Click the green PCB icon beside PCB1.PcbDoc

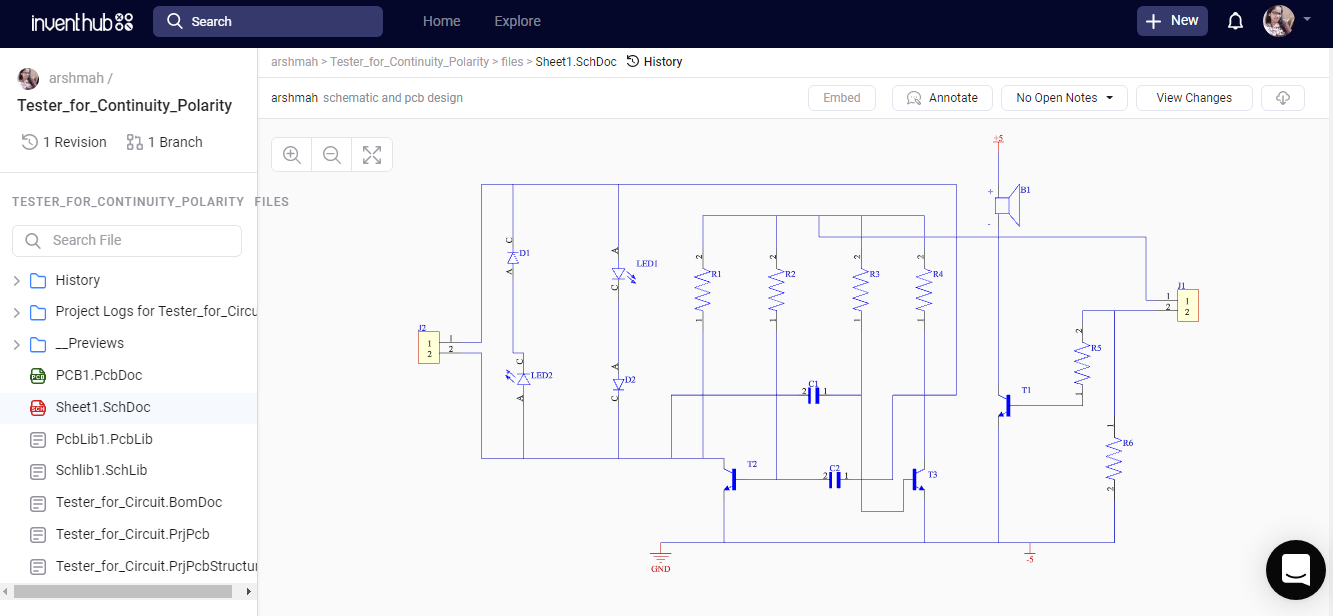37,375
